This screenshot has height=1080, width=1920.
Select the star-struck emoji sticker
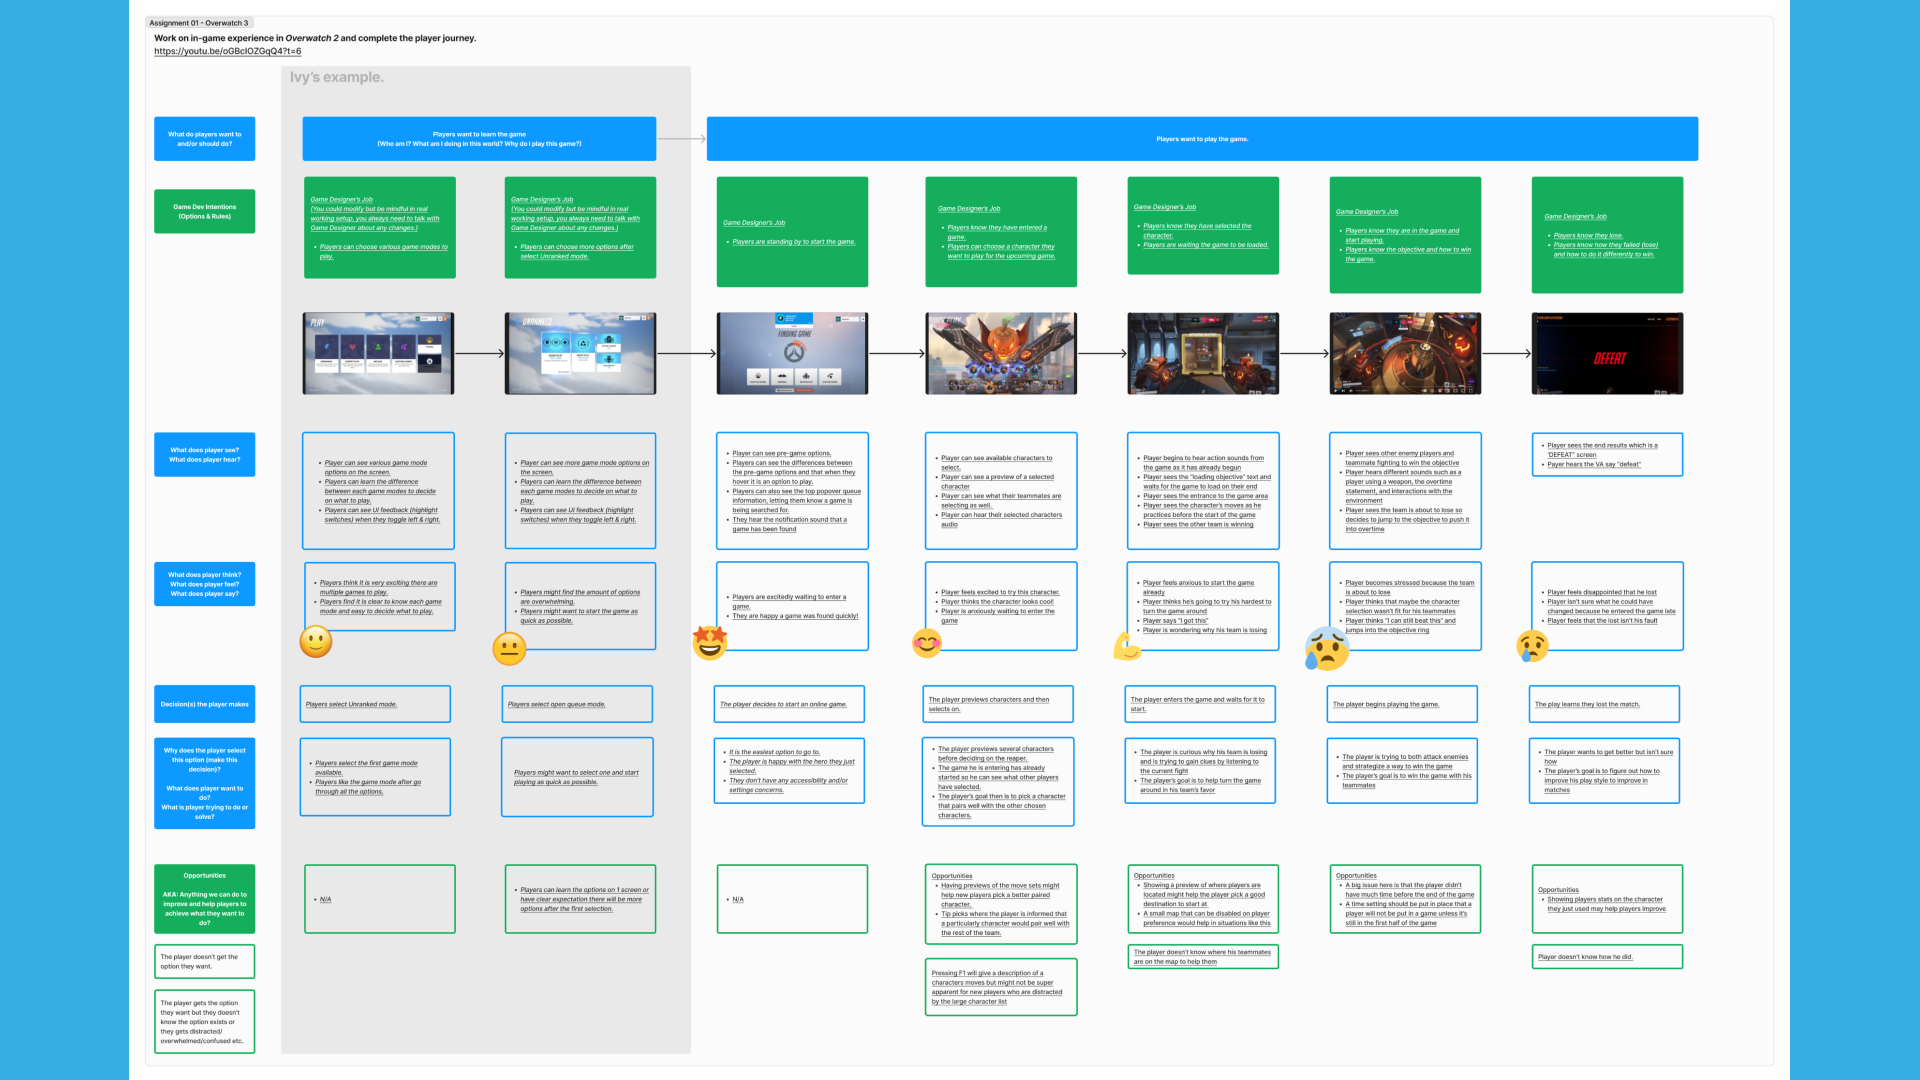tap(710, 642)
